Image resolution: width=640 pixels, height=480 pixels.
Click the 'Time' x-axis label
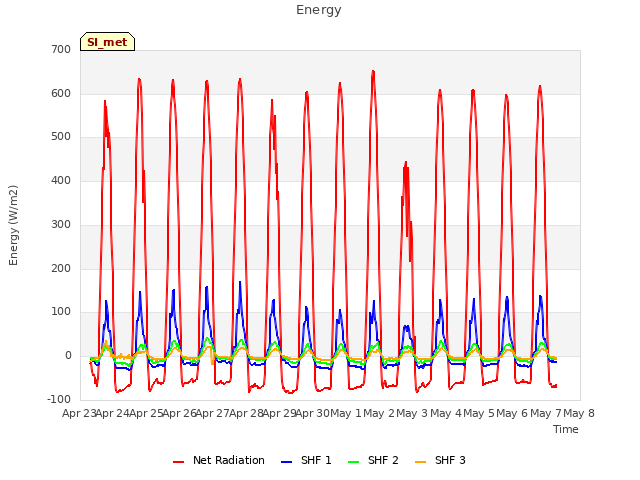click(566, 429)
